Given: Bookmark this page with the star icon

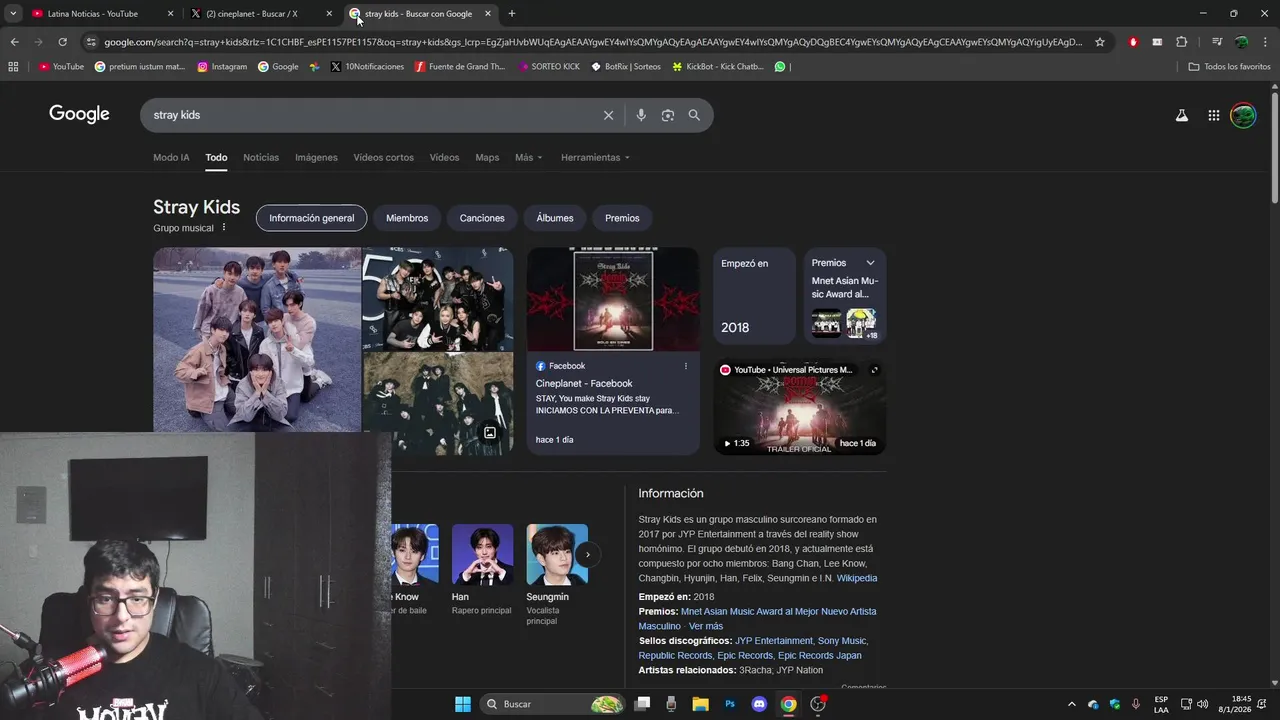Looking at the screenshot, I should click(1100, 42).
